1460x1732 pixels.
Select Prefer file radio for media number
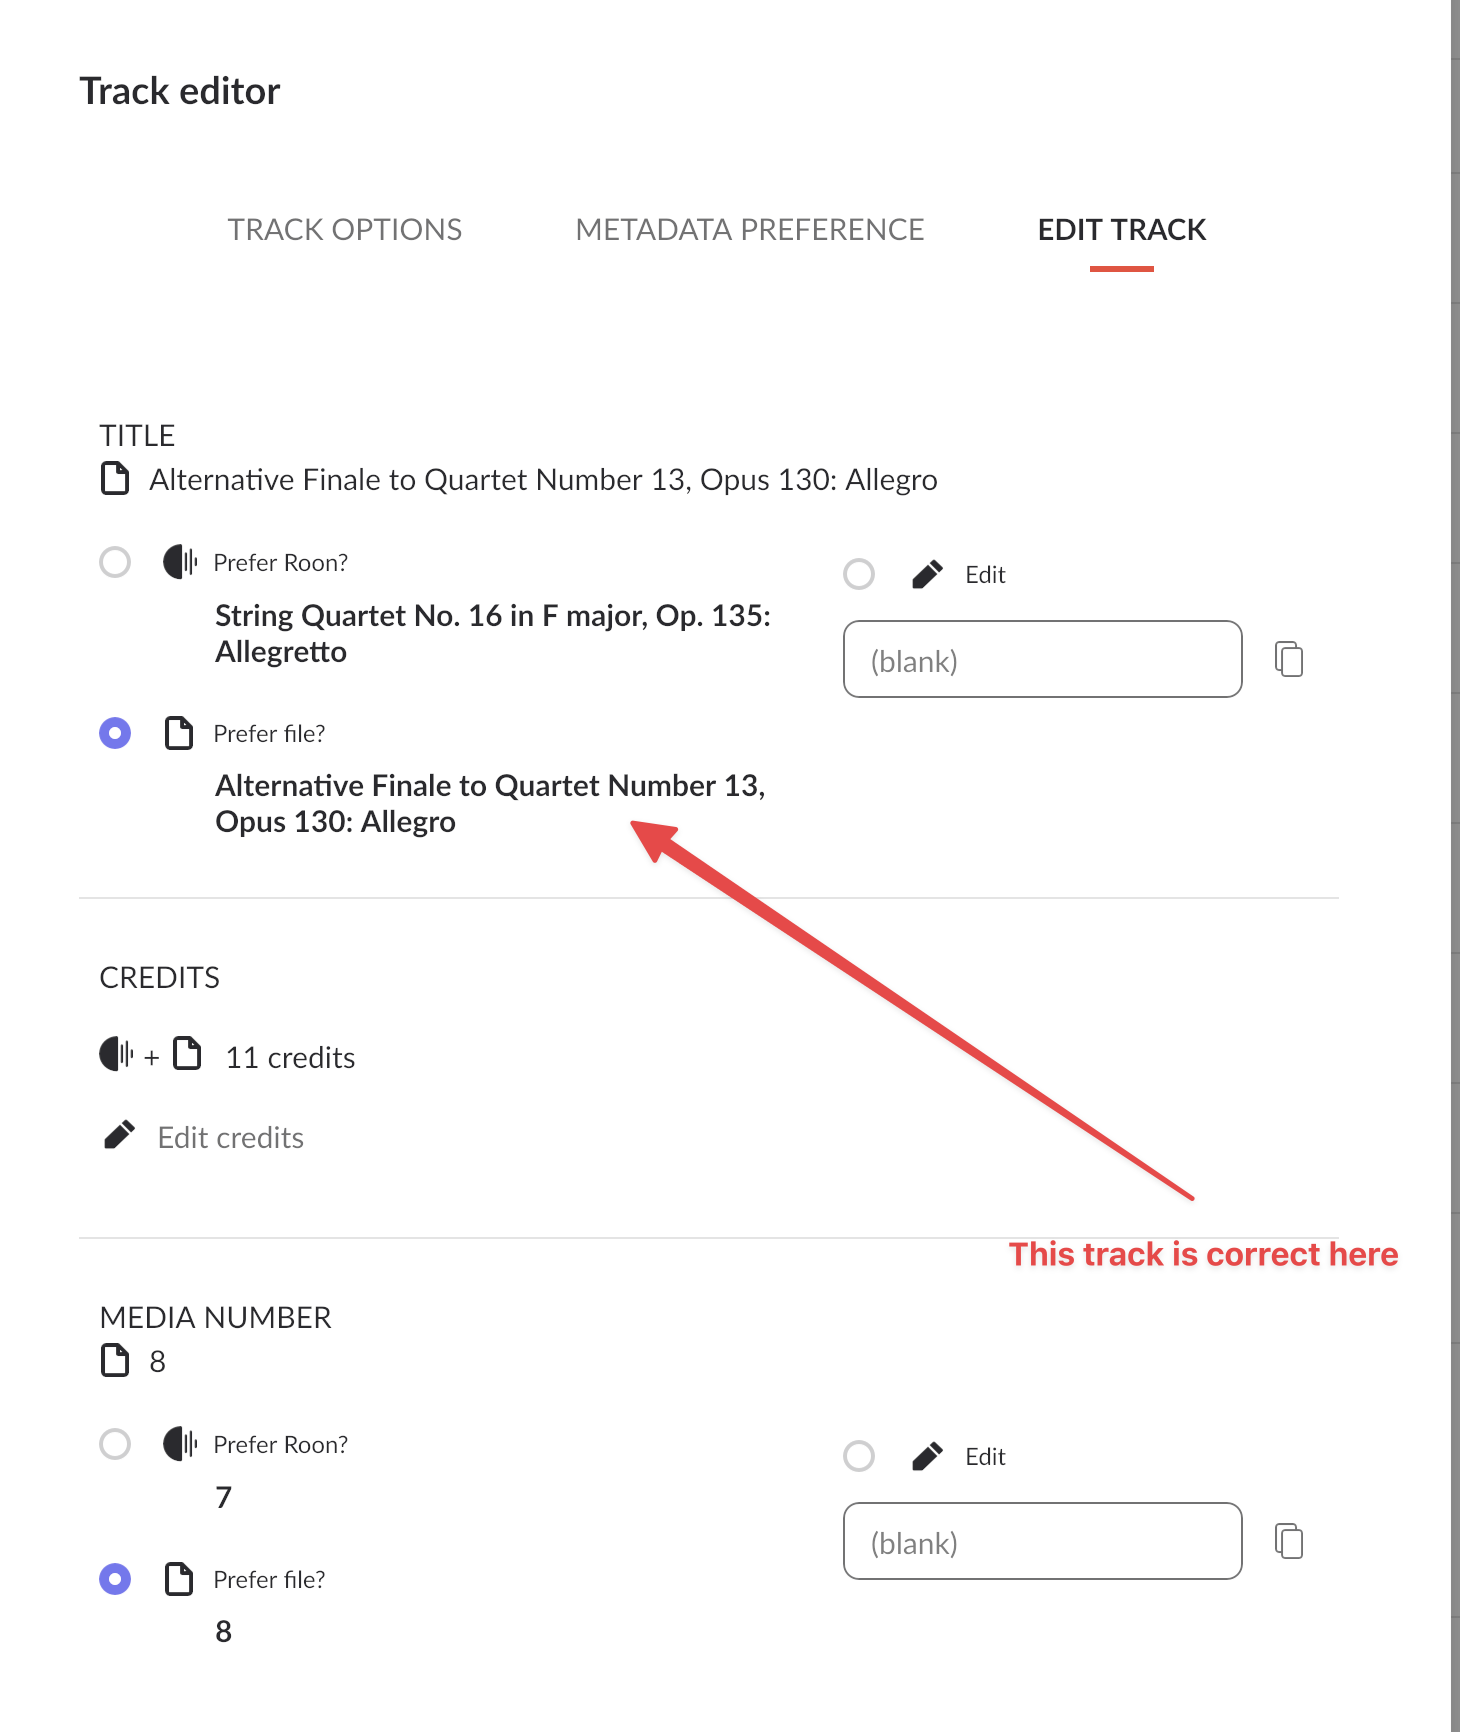point(115,1579)
